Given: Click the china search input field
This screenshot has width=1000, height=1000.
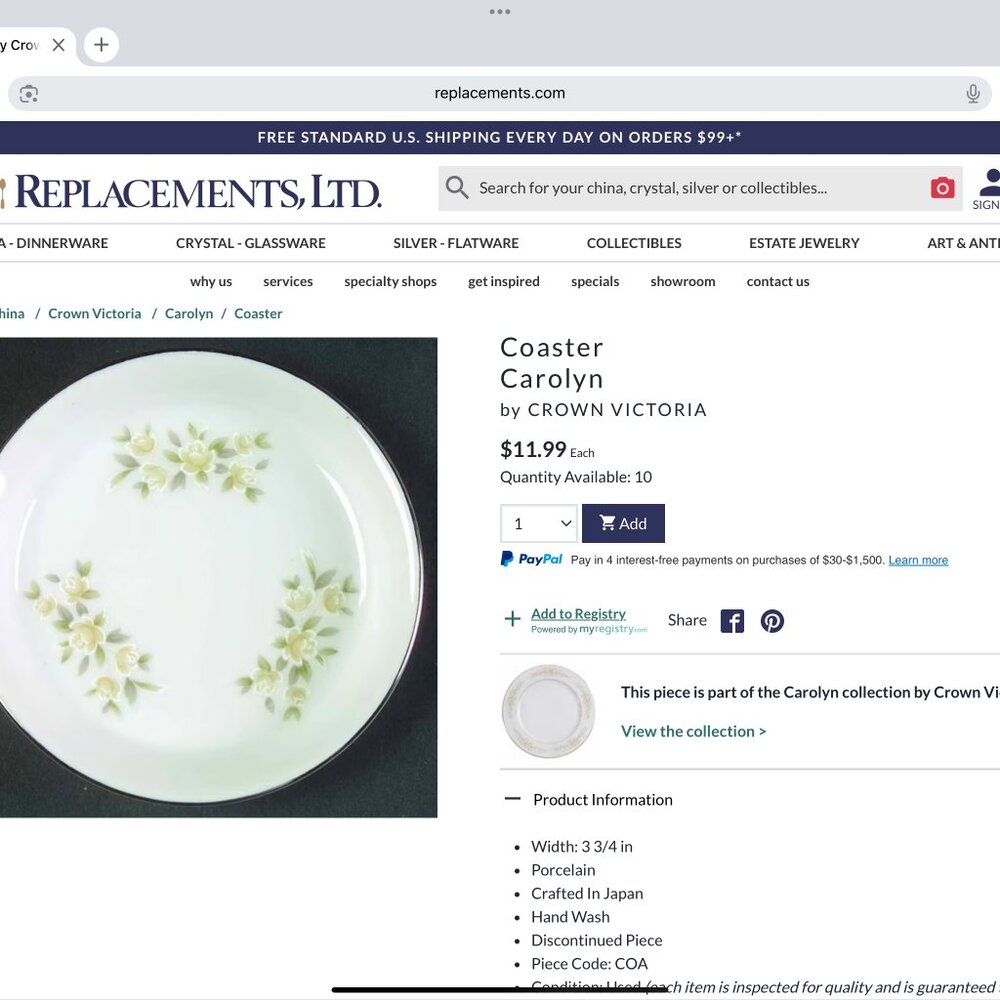Looking at the screenshot, I should (690, 188).
